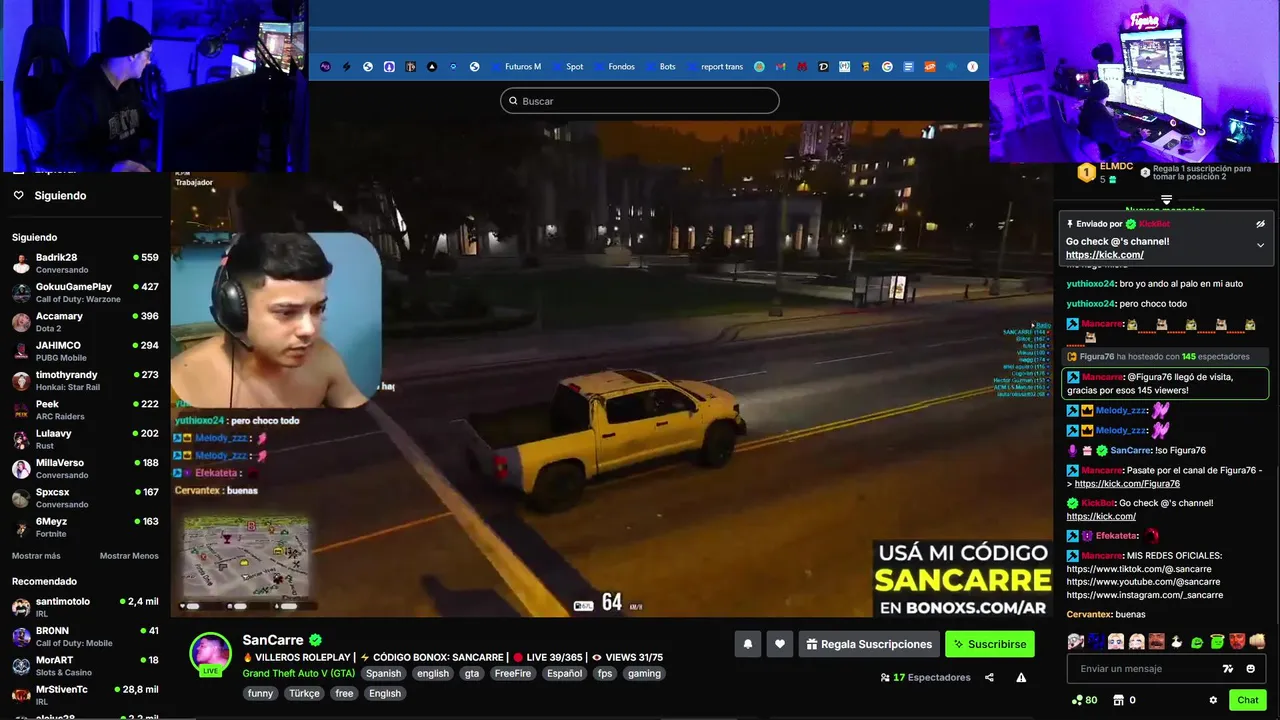Image resolution: width=1280 pixels, height=720 pixels.
Task: Open Peek channel in sidebar
Action: coord(85,410)
